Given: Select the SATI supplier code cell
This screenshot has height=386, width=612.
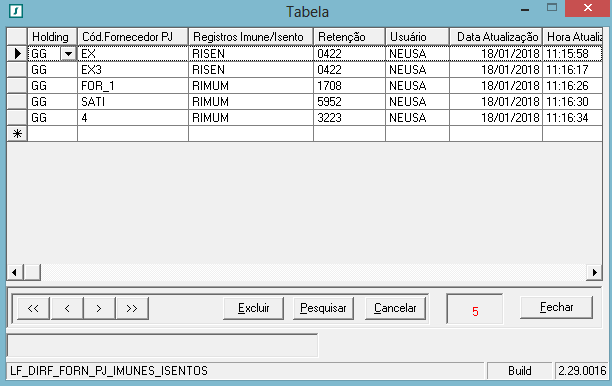Looking at the screenshot, I should (x=133, y=101).
